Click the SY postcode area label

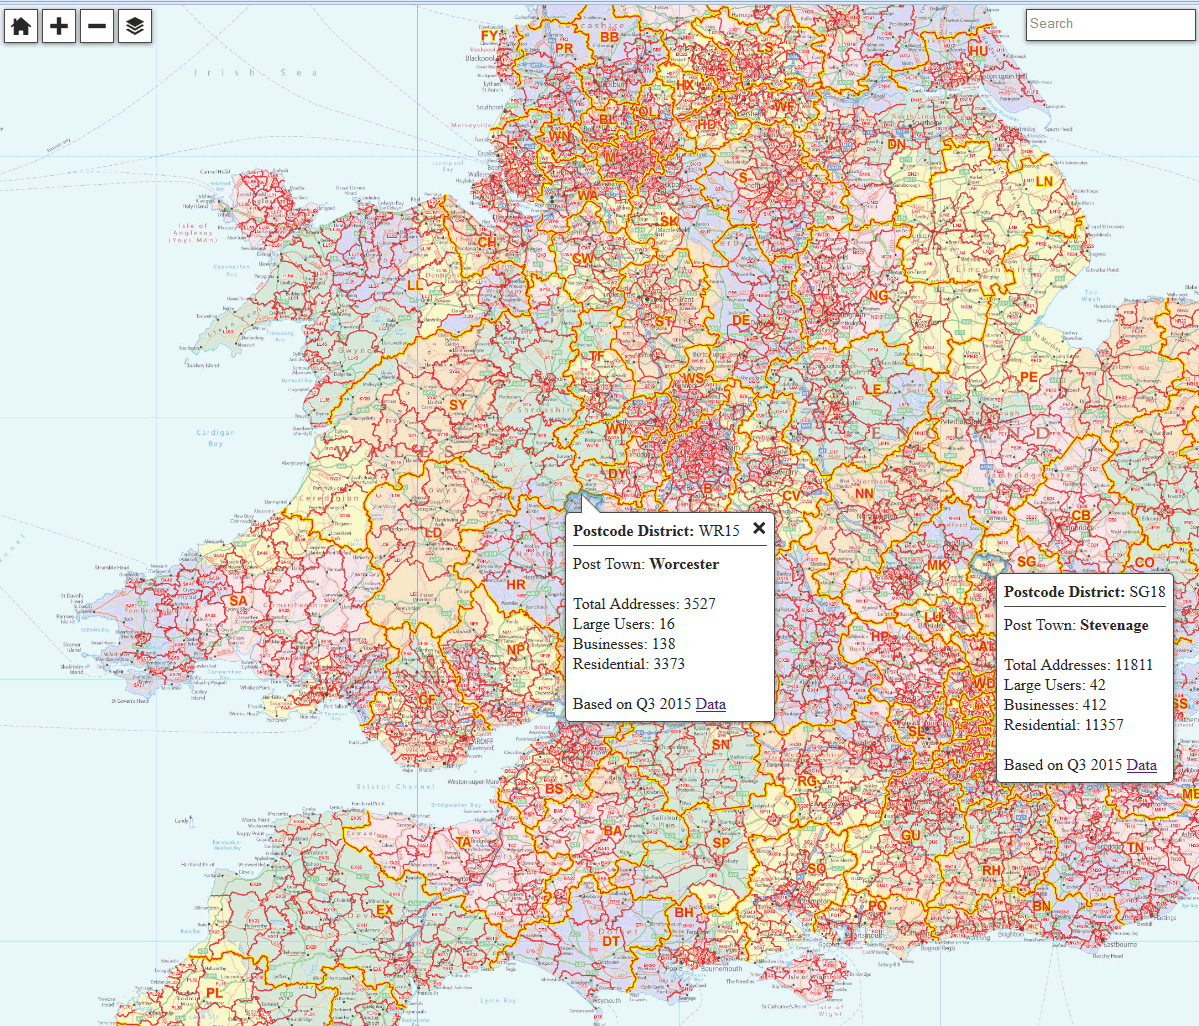(457, 405)
